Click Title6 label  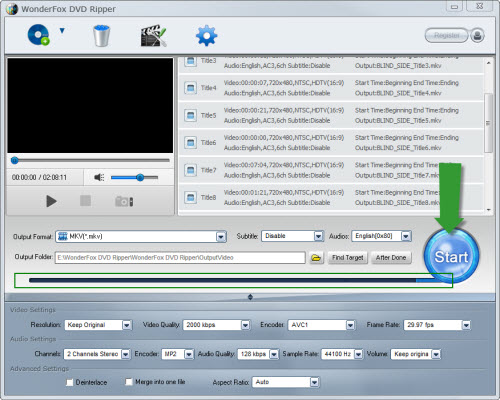208,143
